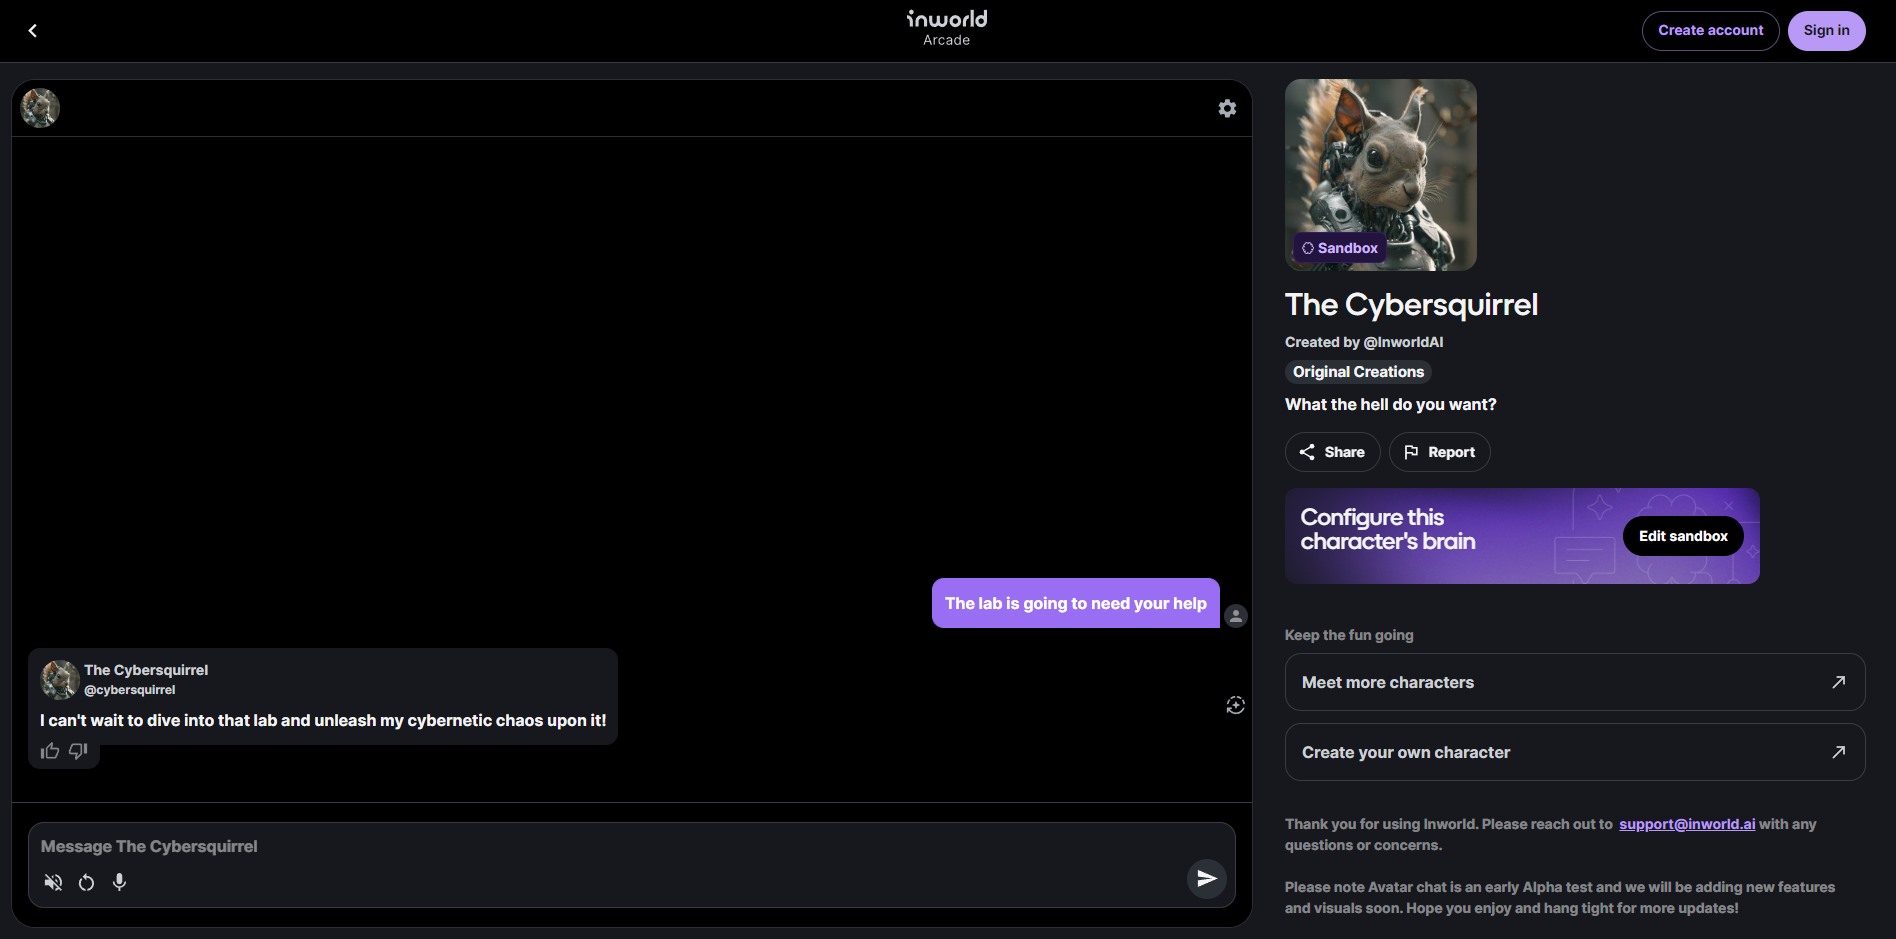Activate the microphone for voice input
Image resolution: width=1896 pixels, height=939 pixels.
pos(120,882)
